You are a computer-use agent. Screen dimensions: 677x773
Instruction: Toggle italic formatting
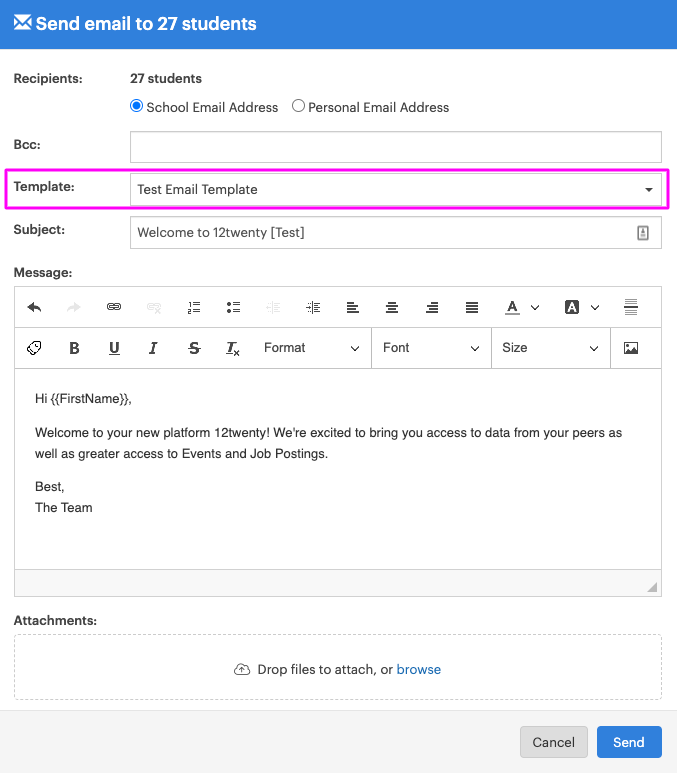(x=153, y=348)
